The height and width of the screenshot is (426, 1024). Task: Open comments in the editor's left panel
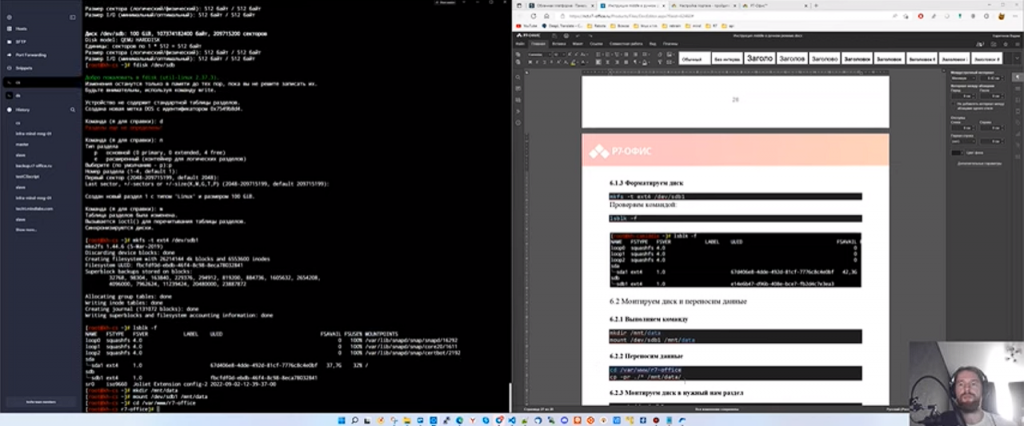point(518,88)
